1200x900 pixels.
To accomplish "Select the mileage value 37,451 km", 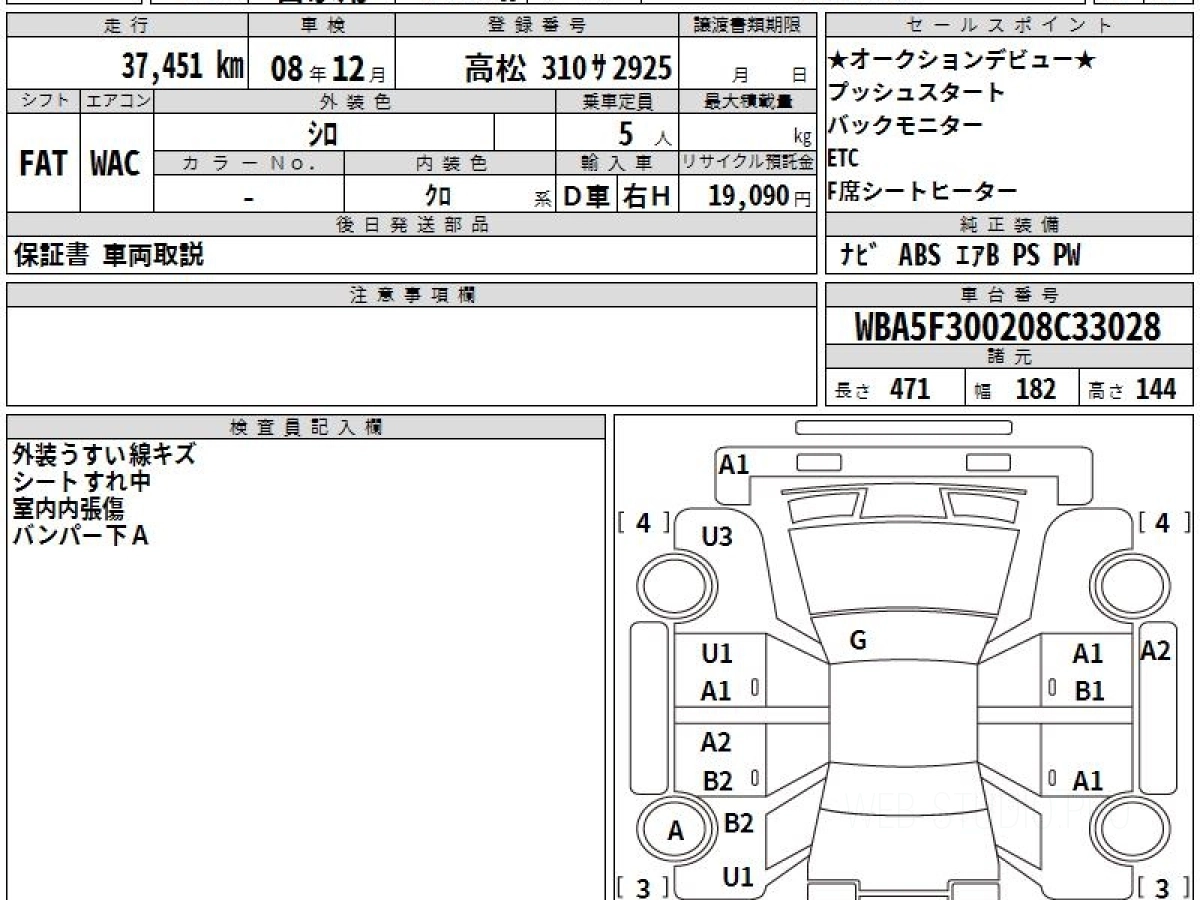I will [183, 67].
